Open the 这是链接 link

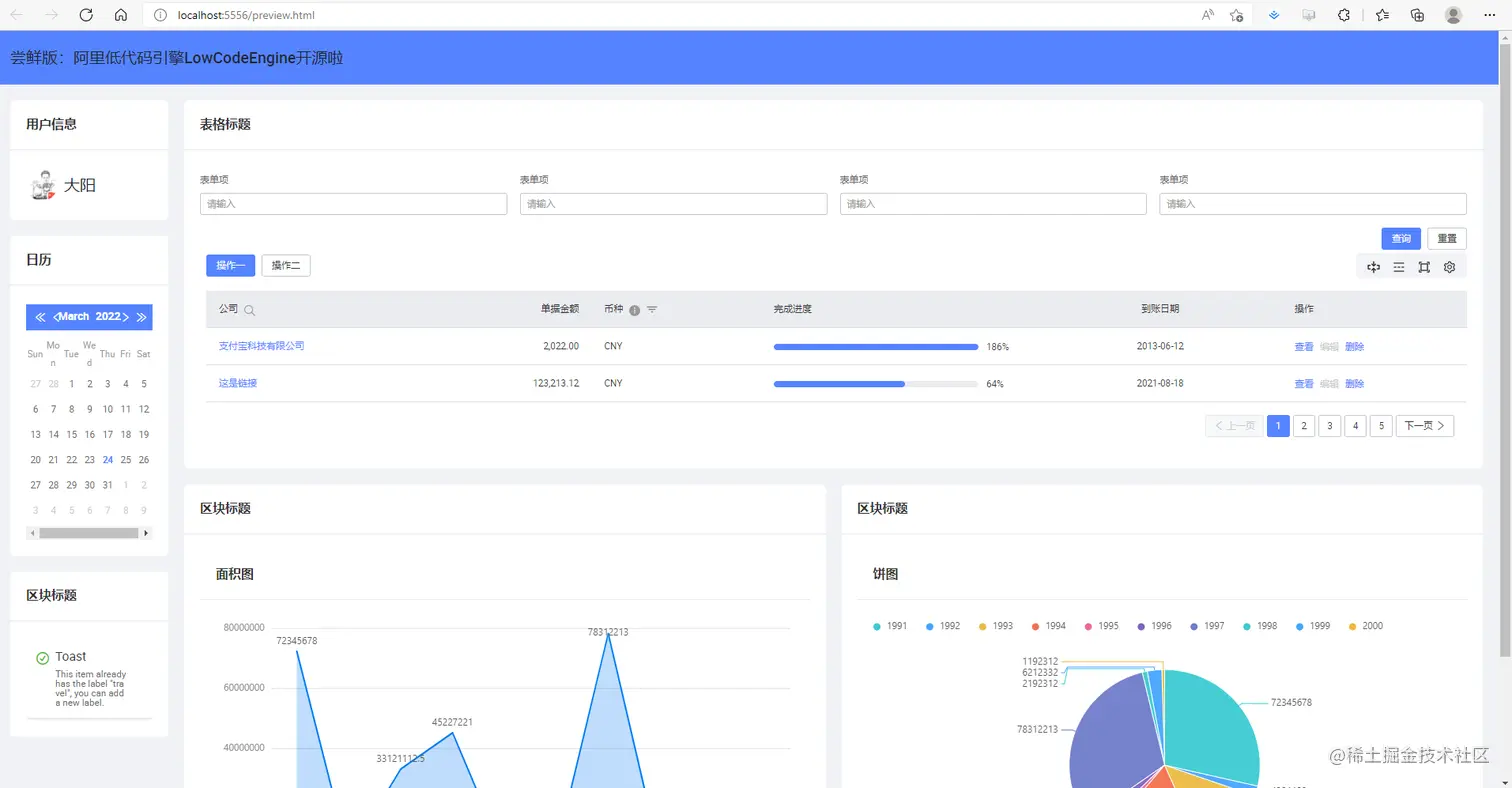tap(238, 384)
